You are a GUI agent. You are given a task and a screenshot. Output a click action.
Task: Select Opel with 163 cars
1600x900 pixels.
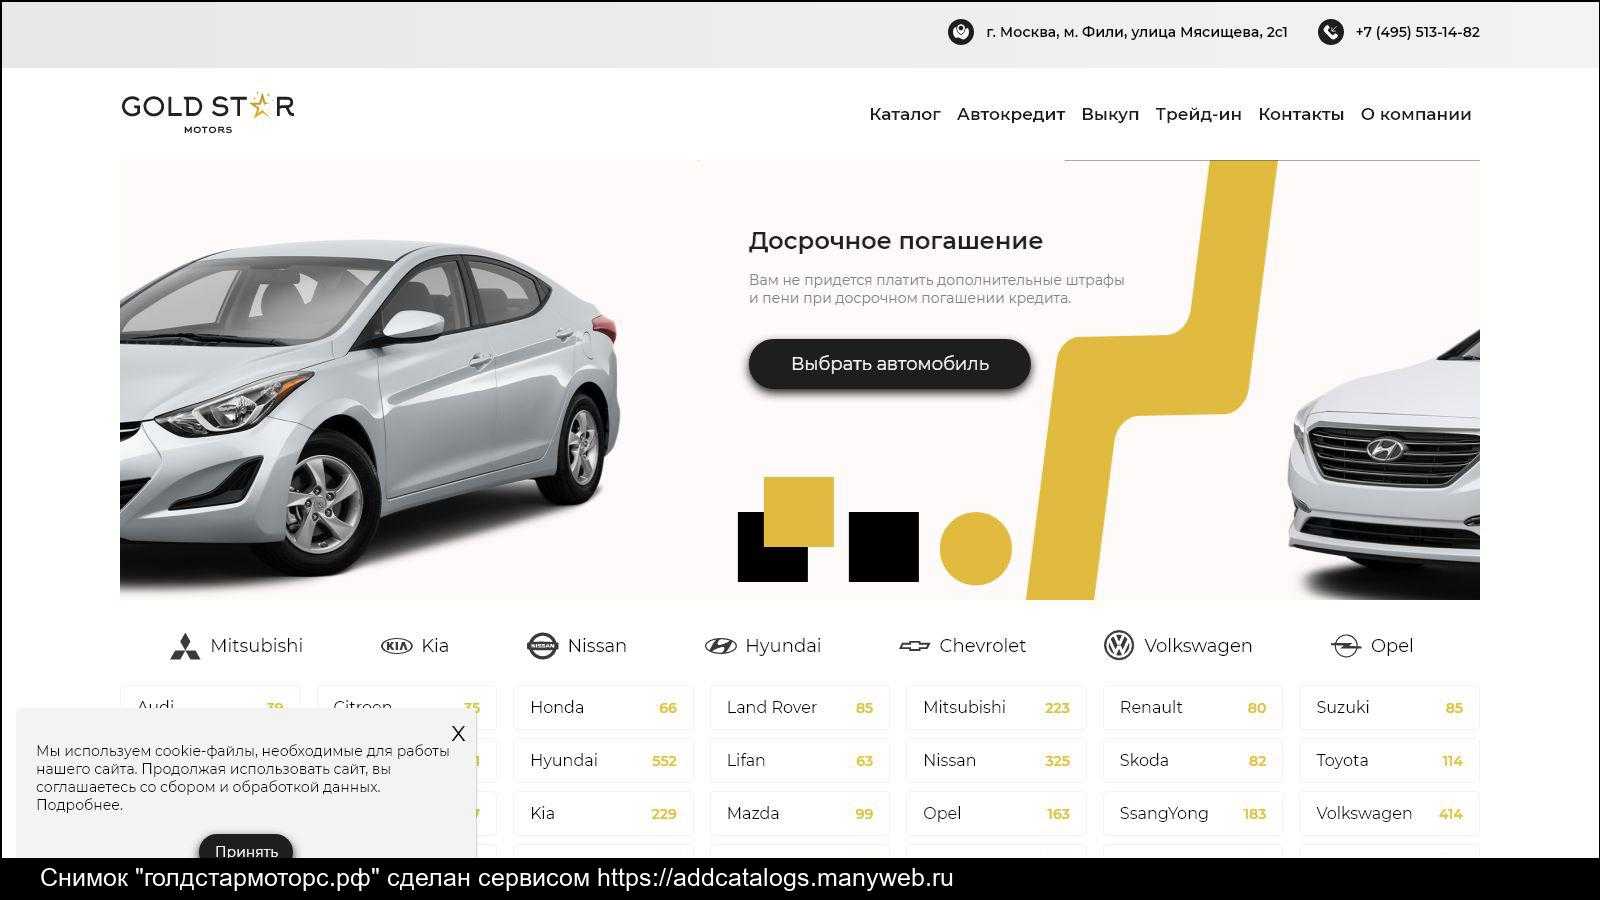tap(997, 814)
